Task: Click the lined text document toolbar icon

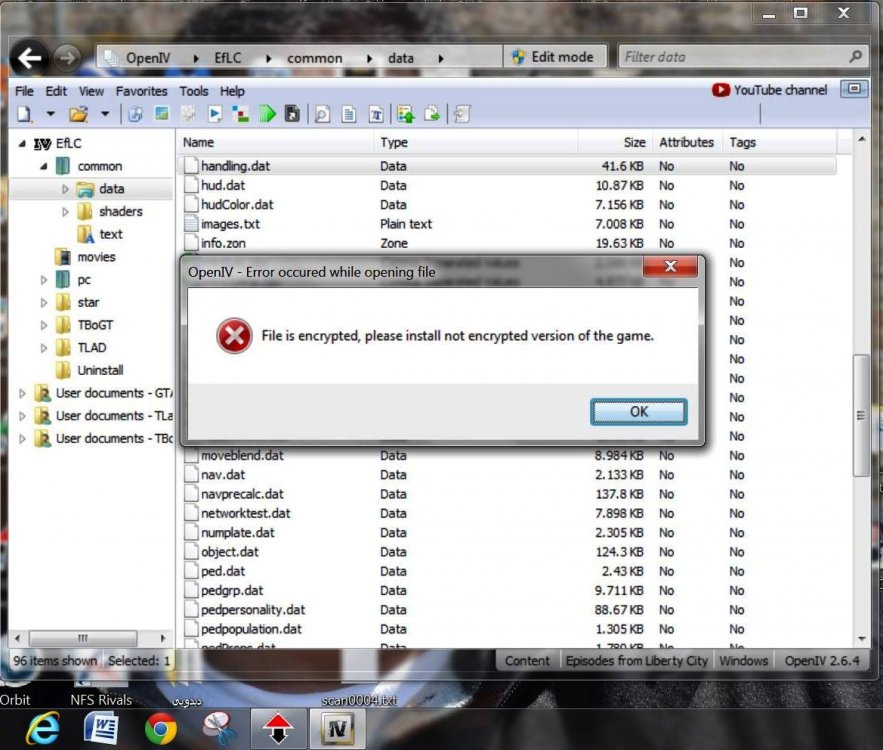Action: 349,114
